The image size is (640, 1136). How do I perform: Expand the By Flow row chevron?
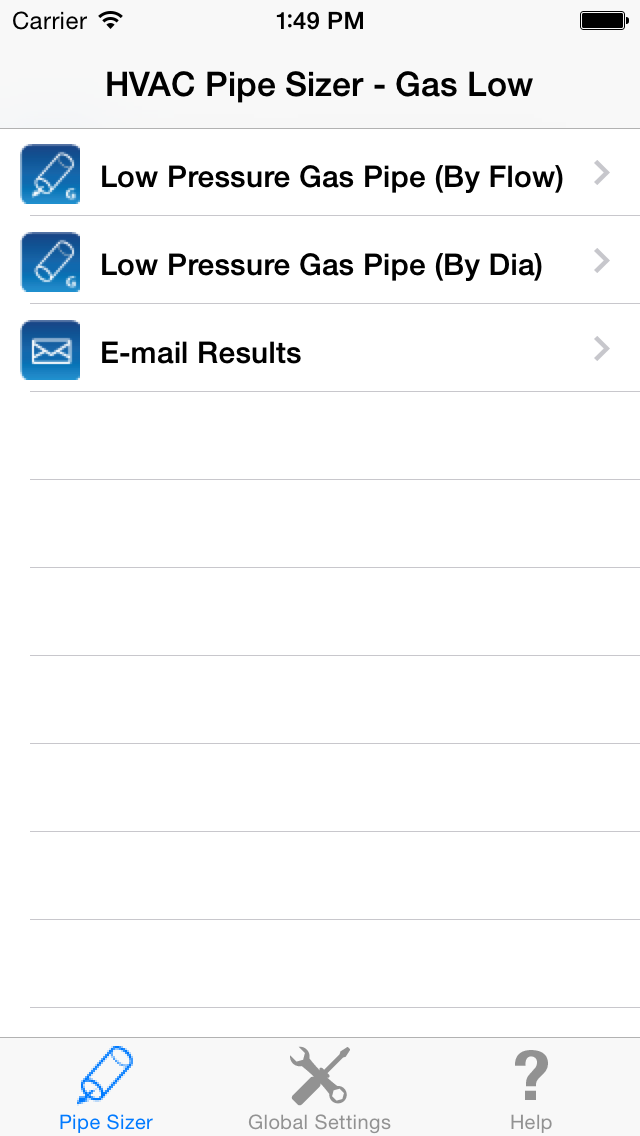tap(602, 173)
